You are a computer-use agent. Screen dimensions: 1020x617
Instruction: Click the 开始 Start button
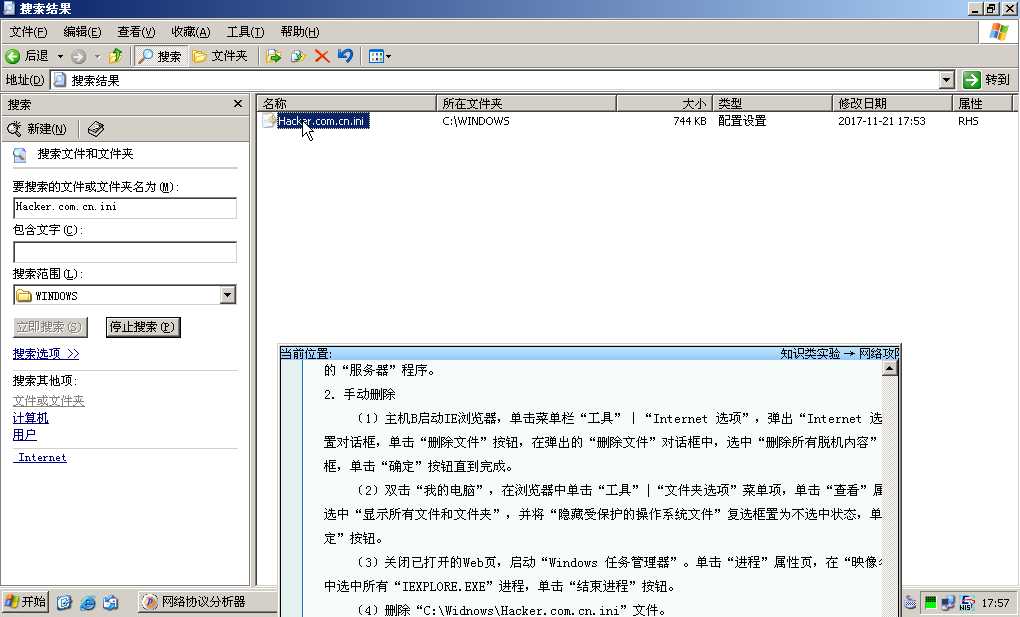tap(25, 601)
